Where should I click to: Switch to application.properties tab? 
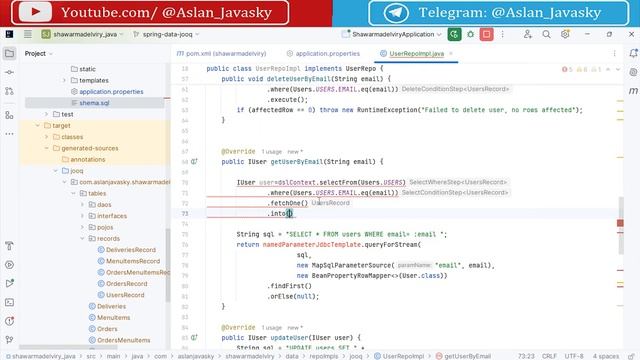pos(323,53)
